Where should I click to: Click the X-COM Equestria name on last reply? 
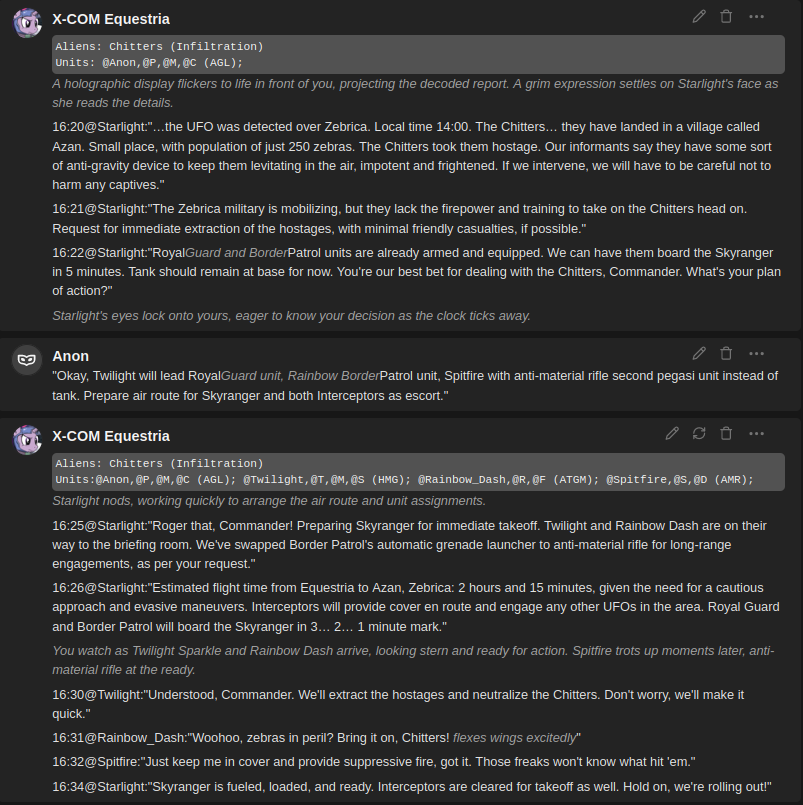(x=111, y=436)
